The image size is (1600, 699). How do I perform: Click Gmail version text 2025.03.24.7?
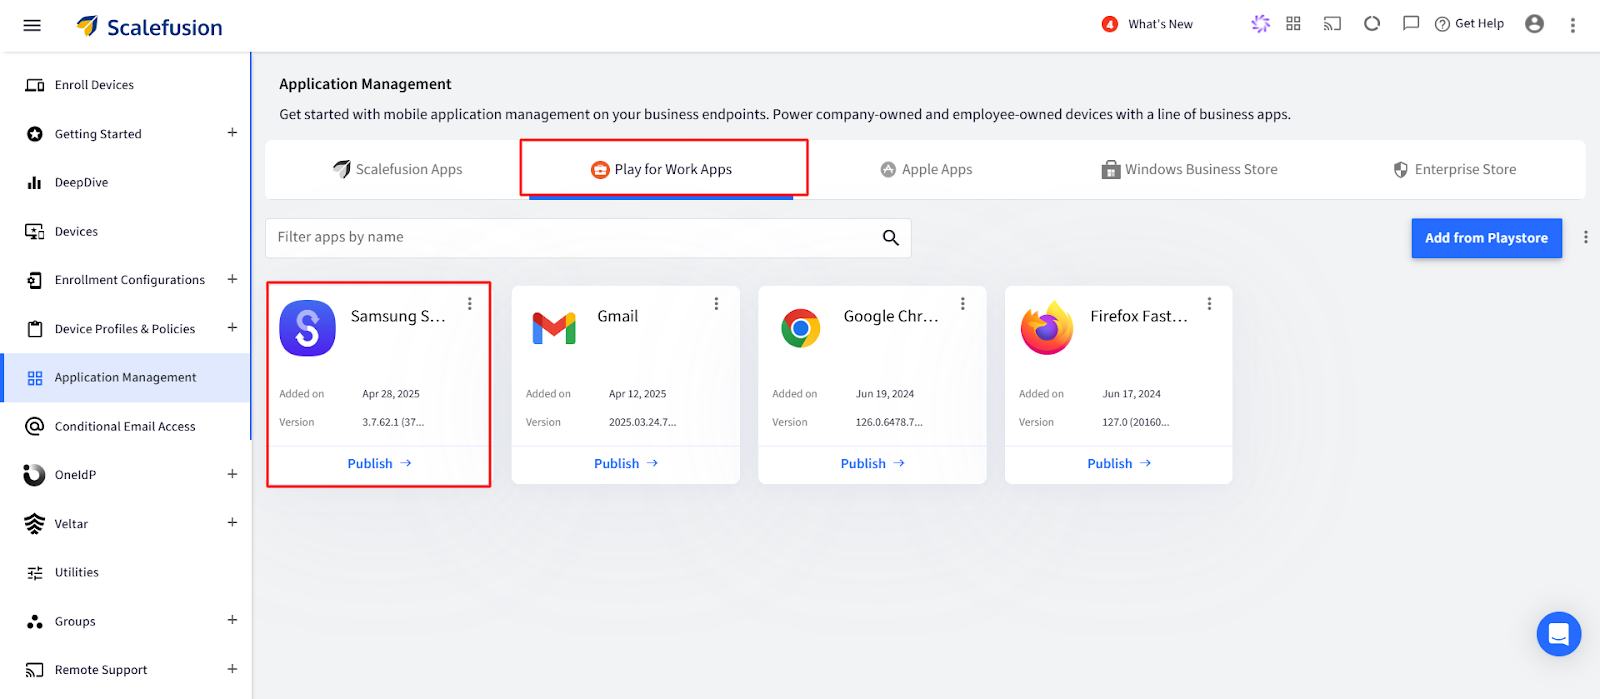(642, 423)
